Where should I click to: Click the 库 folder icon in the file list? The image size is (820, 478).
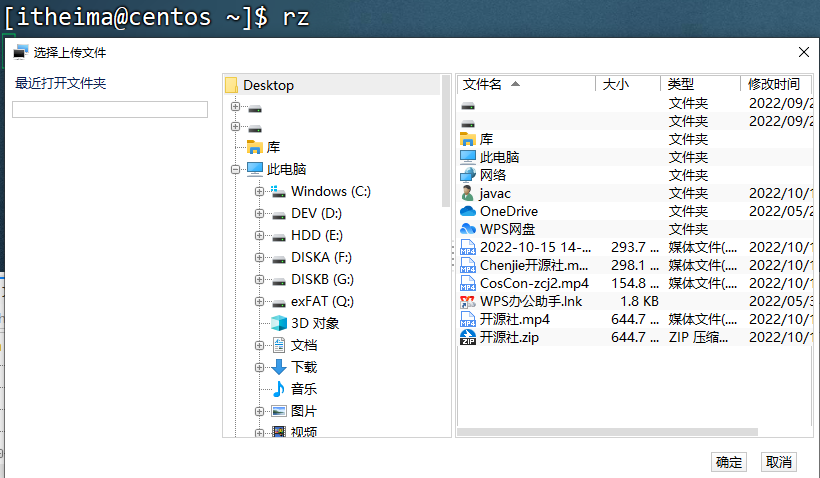pos(468,139)
